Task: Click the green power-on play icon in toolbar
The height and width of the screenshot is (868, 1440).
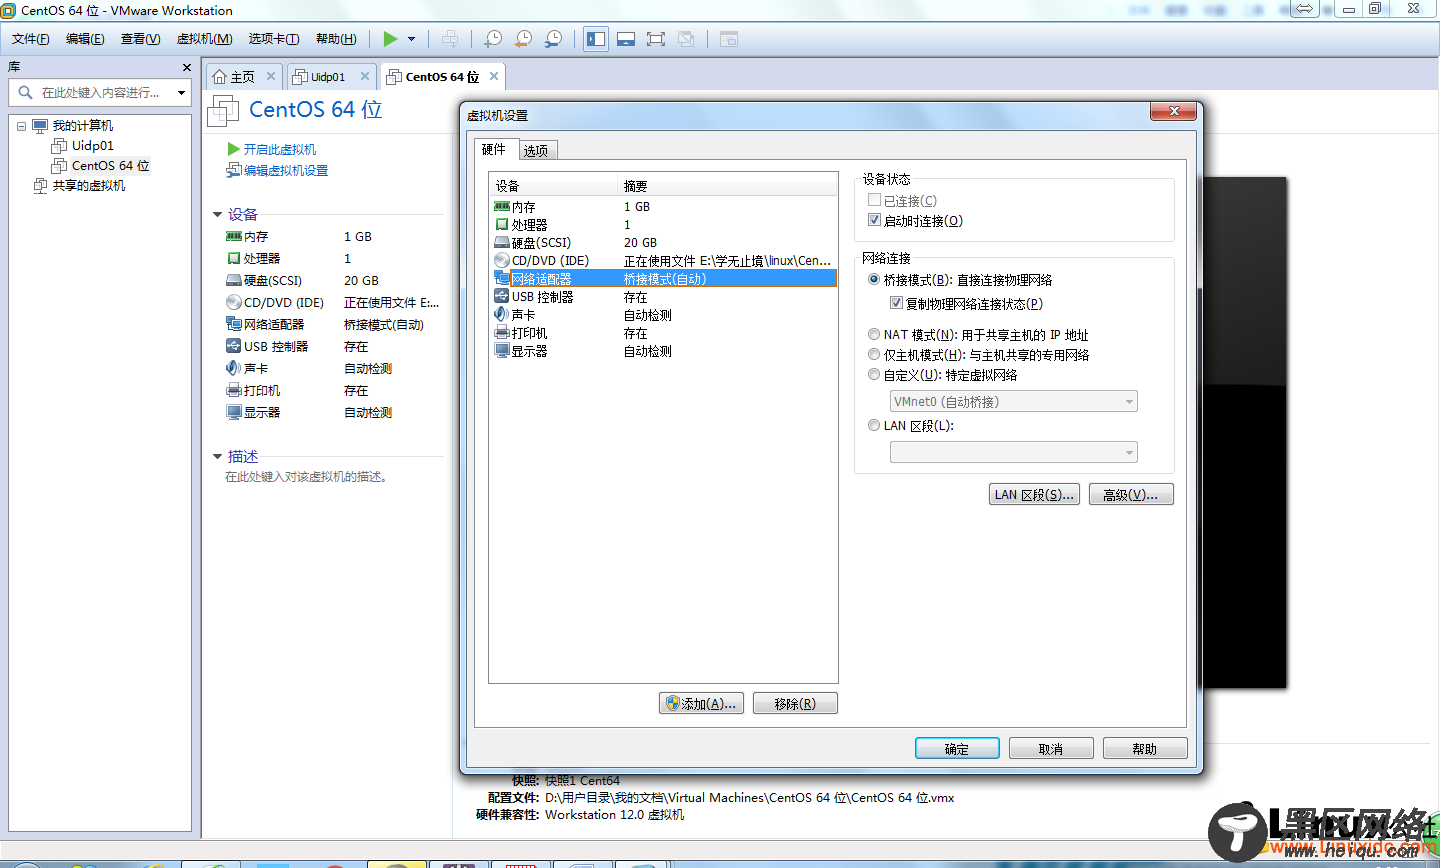Action: (x=390, y=39)
